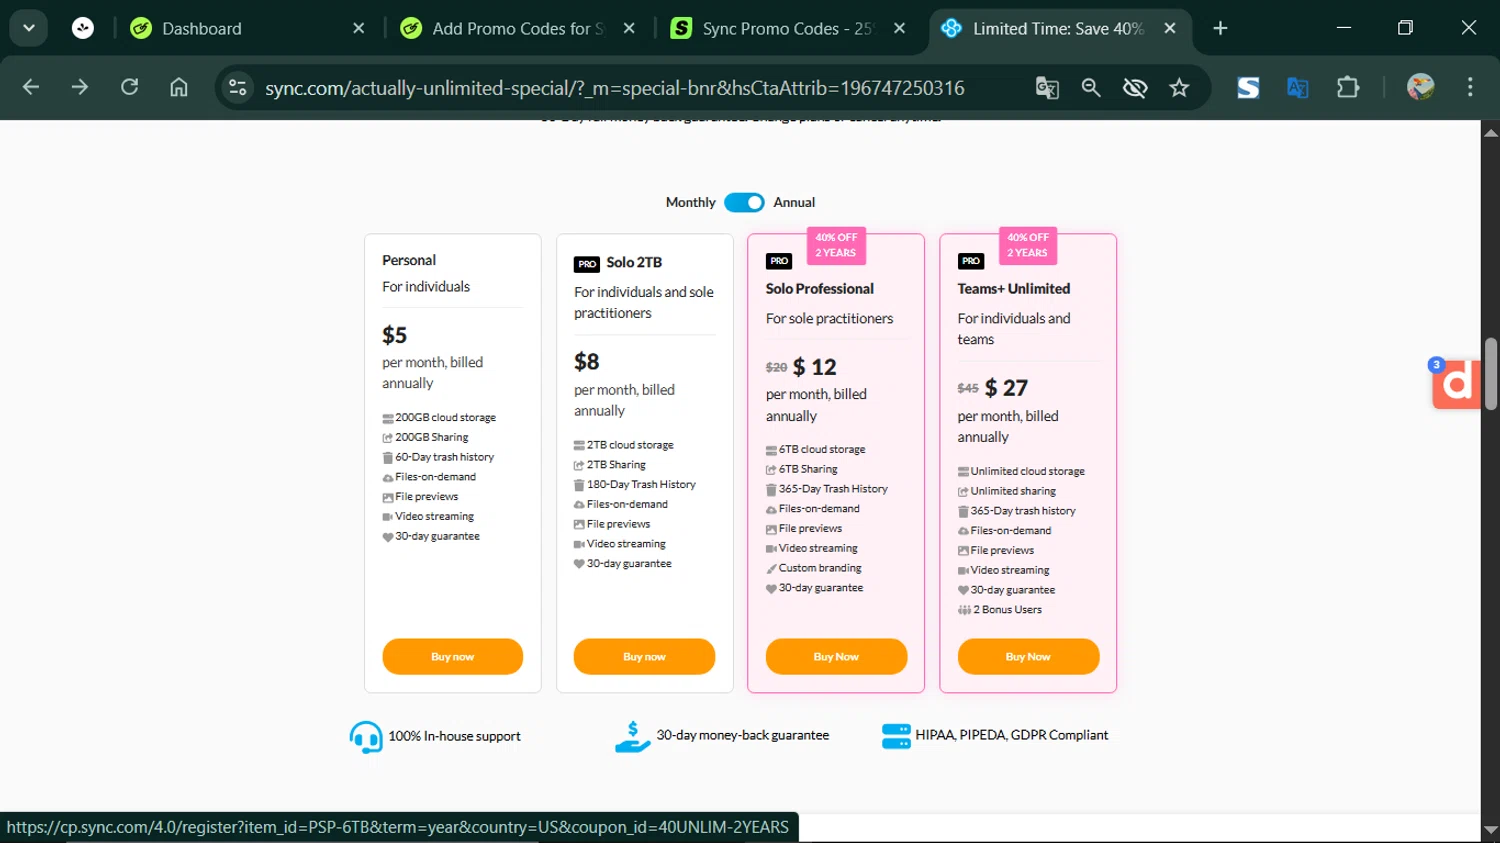The height and width of the screenshot is (843, 1500).
Task: Open a new browser tab
Action: (x=1220, y=28)
